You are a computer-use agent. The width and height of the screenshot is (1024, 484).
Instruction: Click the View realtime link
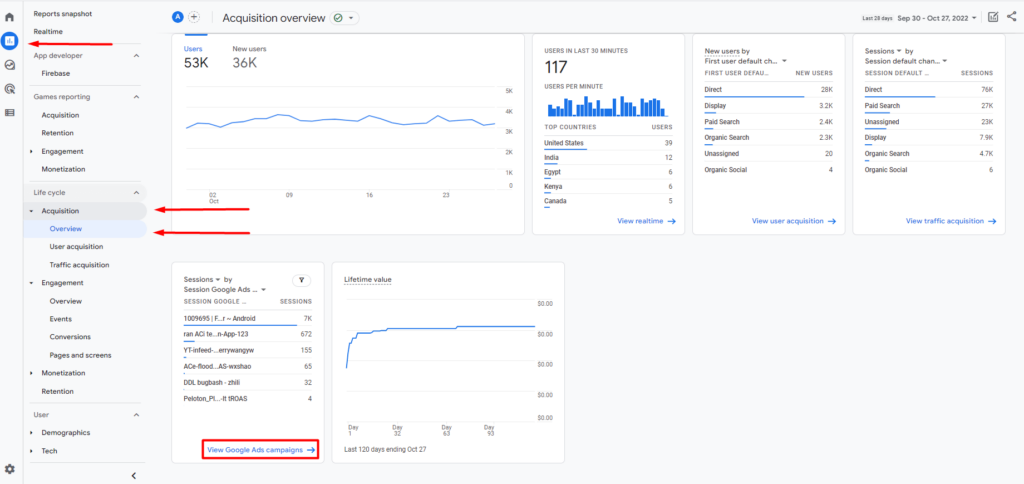[x=647, y=221]
